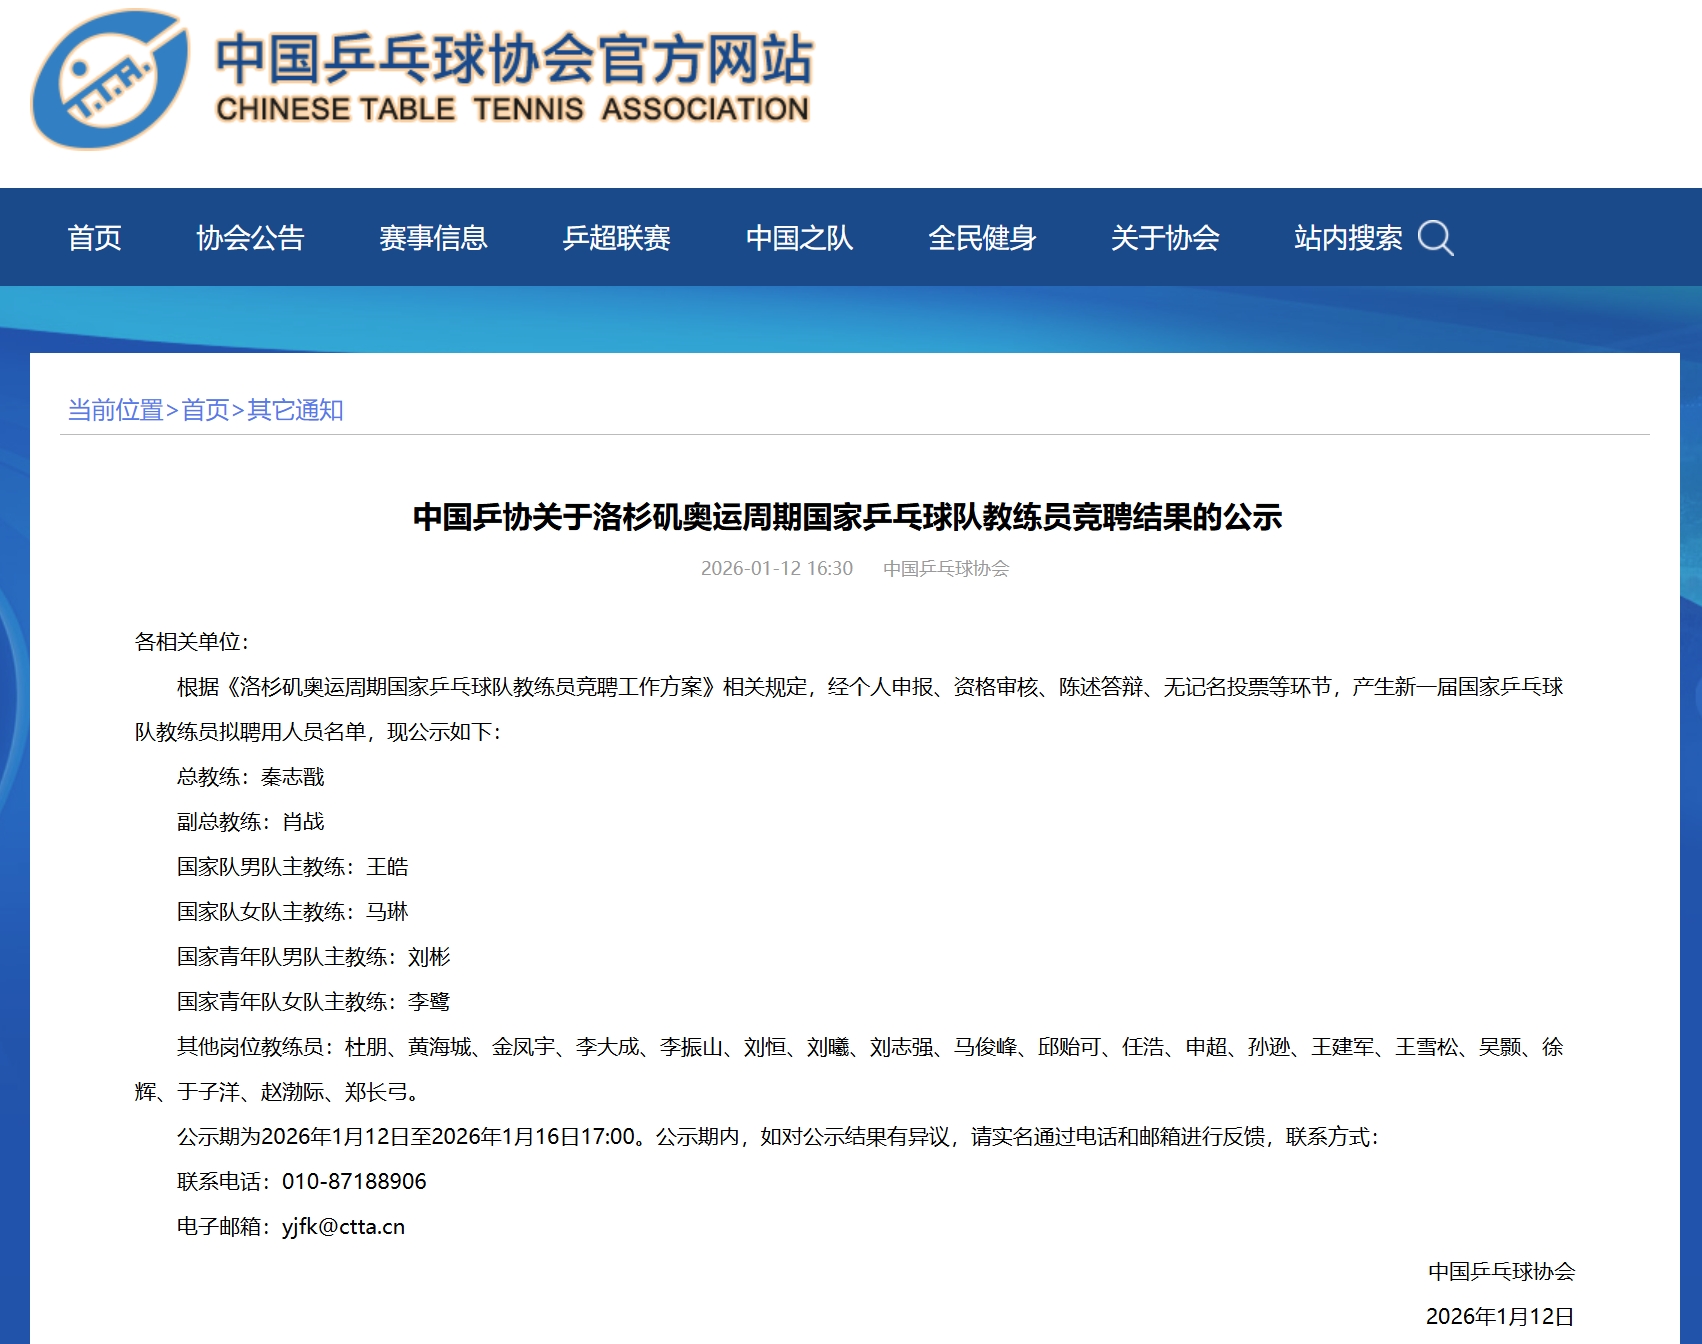Select 乒超联赛 in the navigation bar
Image resolution: width=1702 pixels, height=1344 pixels.
coord(616,238)
